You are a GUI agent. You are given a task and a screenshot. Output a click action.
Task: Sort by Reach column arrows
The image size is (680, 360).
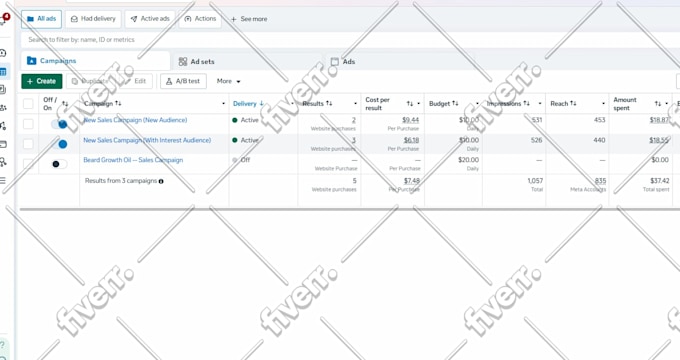573,104
